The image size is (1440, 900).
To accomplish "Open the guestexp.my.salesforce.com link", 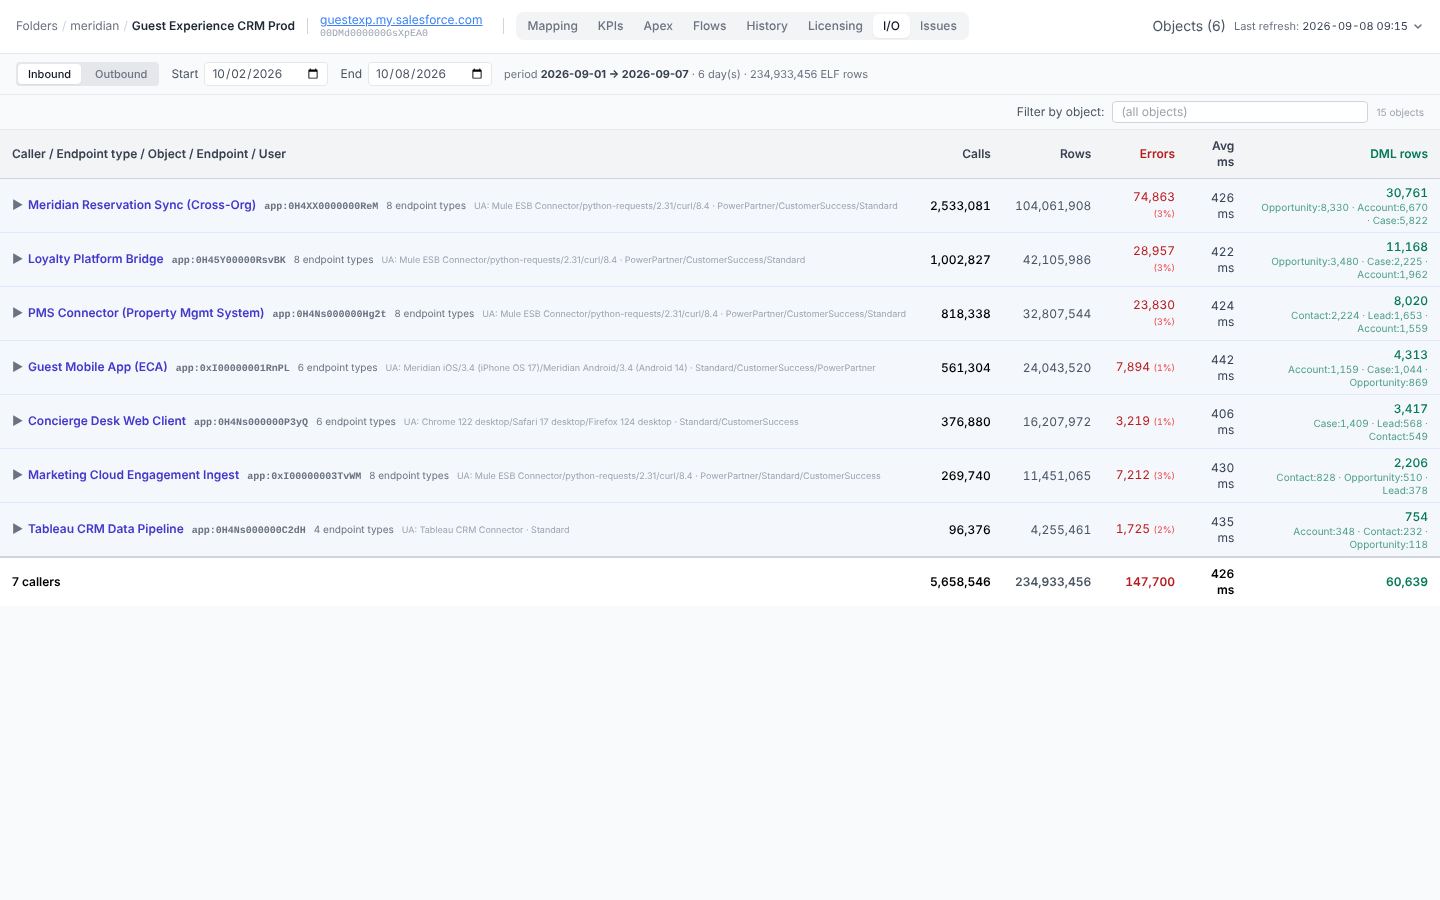I will tap(401, 20).
